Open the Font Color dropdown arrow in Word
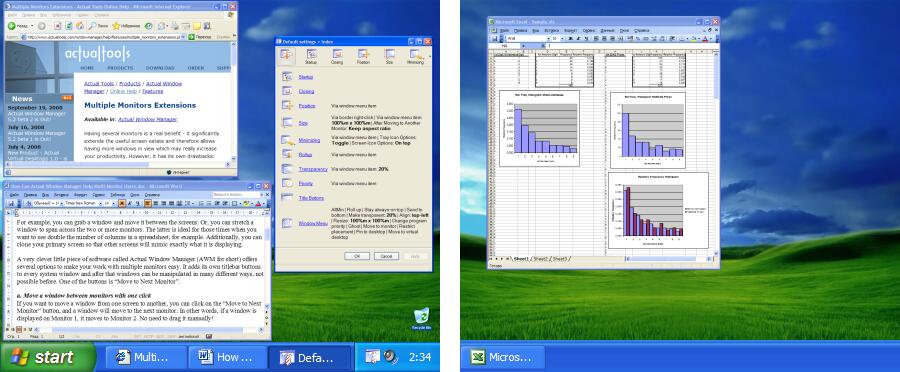The height and width of the screenshot is (372, 900). [263, 203]
